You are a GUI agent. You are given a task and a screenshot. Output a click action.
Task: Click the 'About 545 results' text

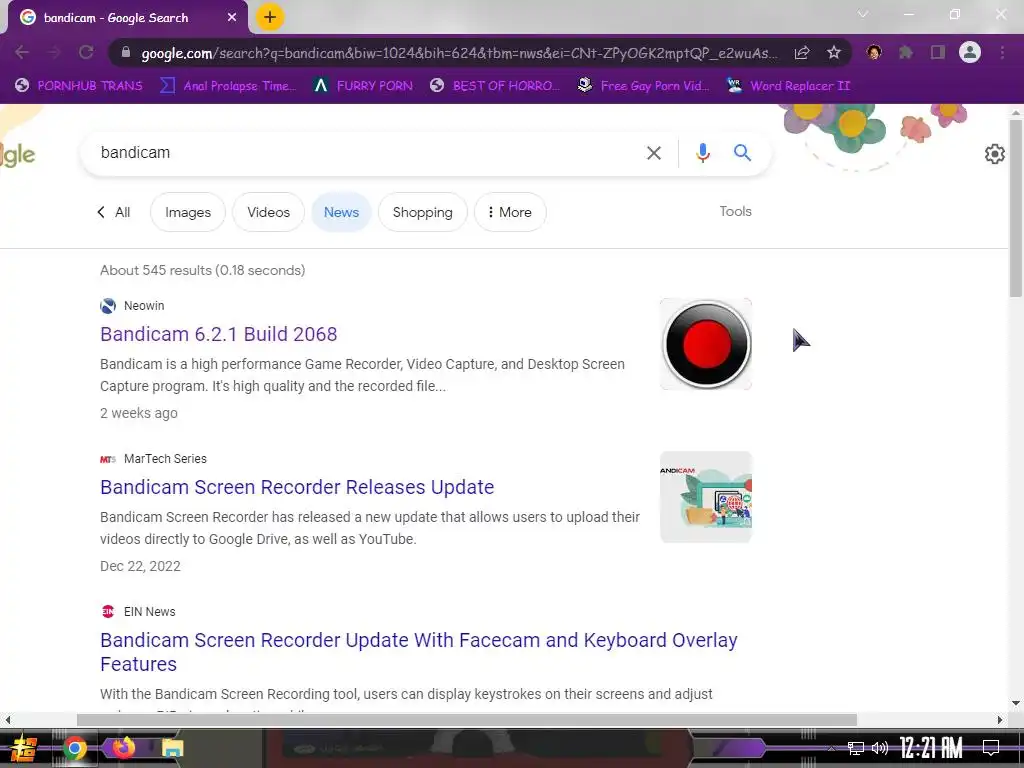point(202,270)
